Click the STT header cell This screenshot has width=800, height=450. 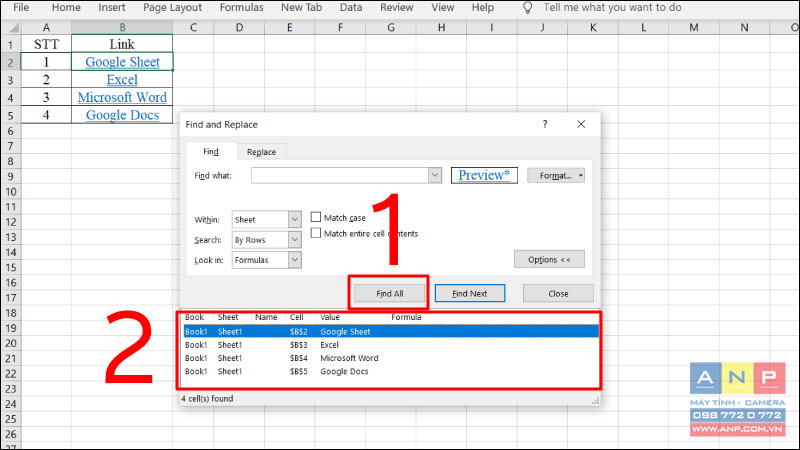(46, 44)
